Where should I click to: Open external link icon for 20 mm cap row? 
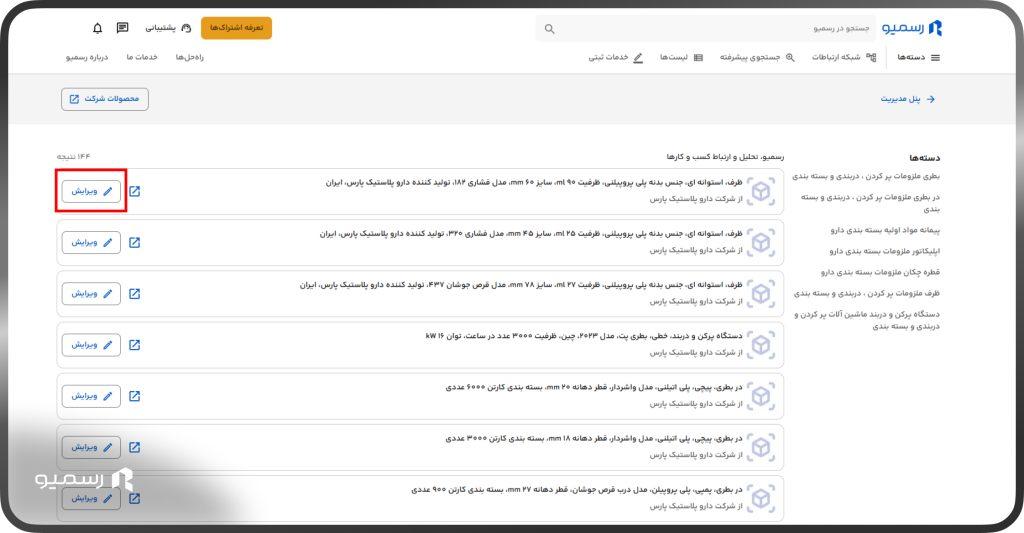135,396
